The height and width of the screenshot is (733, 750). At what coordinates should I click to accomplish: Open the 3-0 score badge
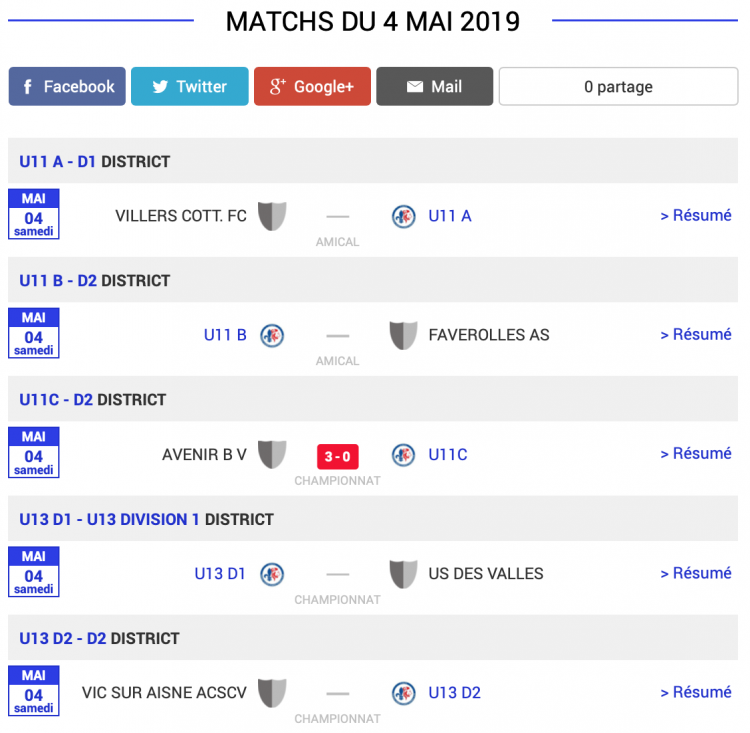(337, 457)
